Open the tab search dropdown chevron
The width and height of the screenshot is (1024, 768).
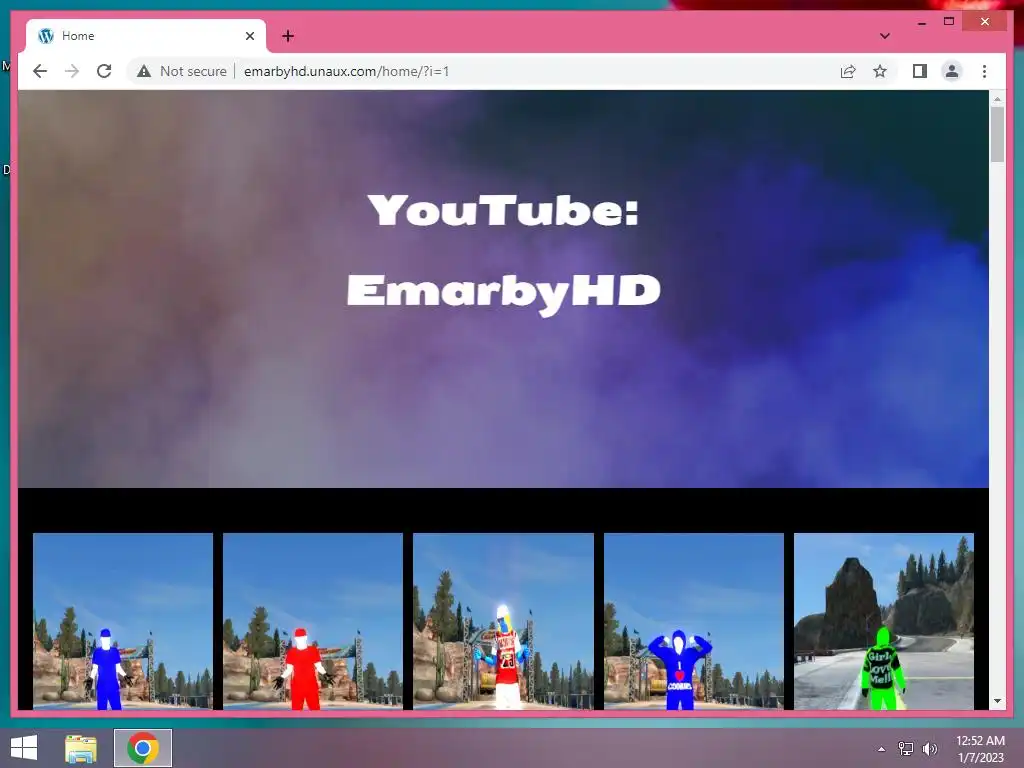pos(884,36)
